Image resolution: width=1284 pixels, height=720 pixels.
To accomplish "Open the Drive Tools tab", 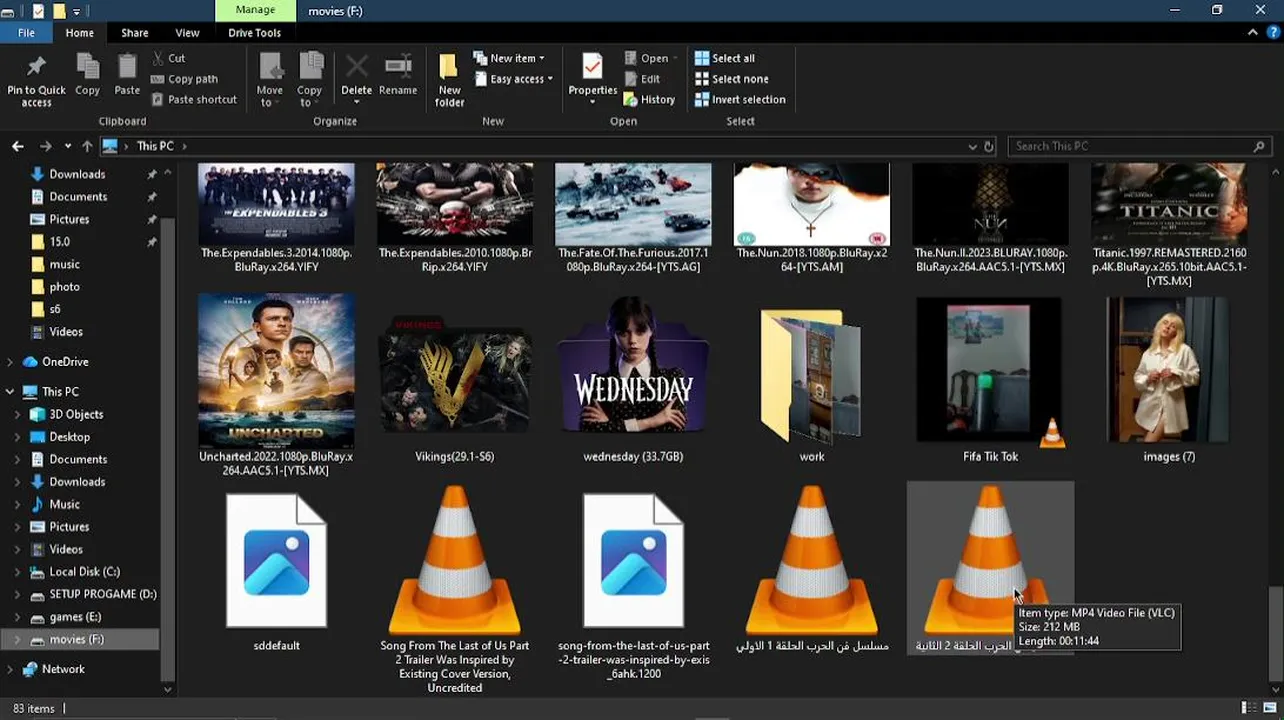I will pyautogui.click(x=254, y=33).
